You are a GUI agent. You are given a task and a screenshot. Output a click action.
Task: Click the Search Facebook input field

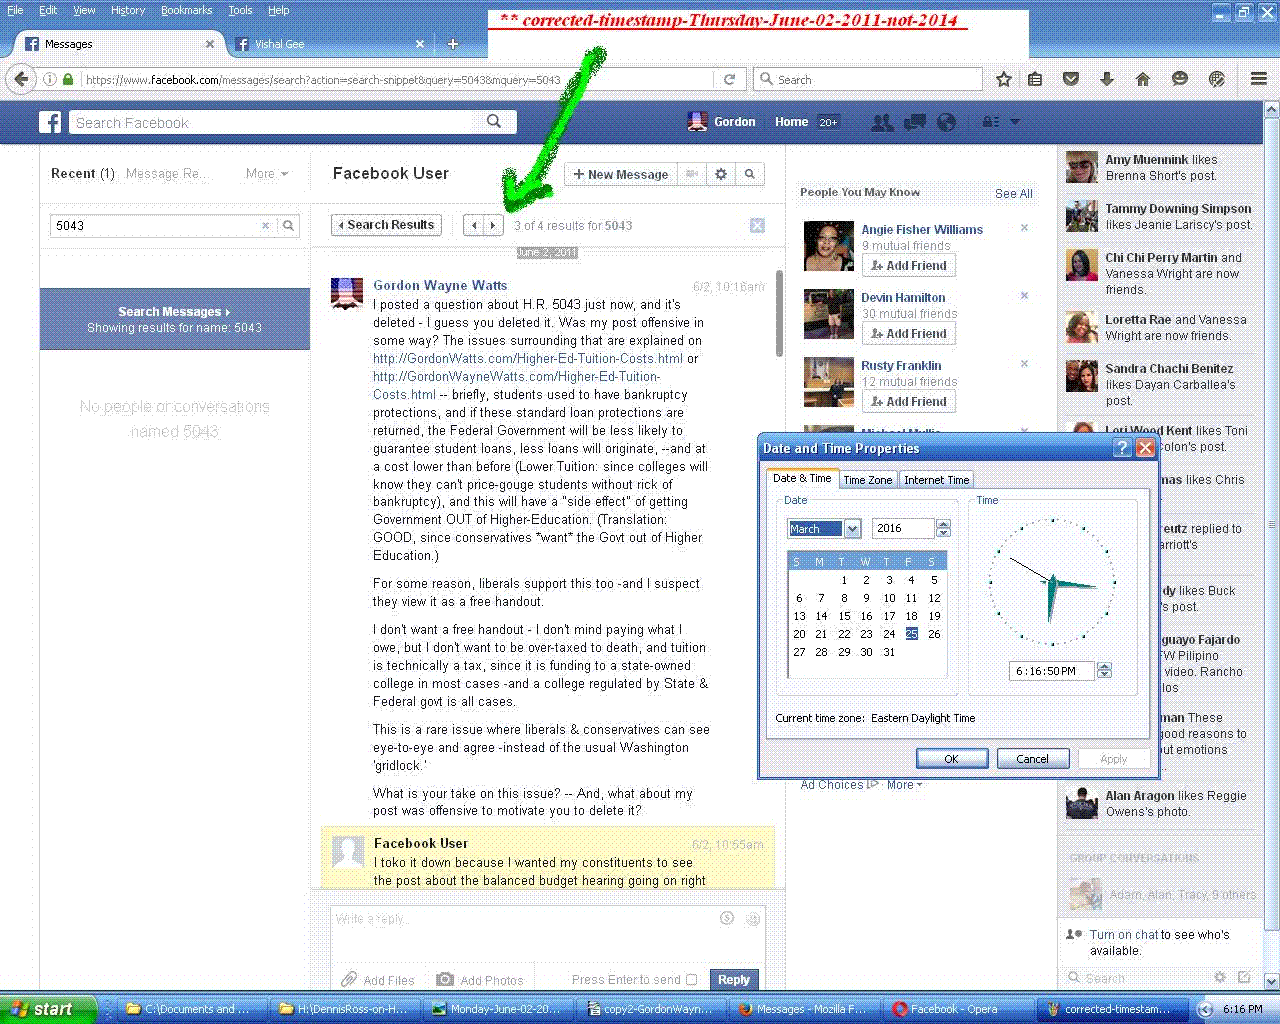click(x=275, y=122)
